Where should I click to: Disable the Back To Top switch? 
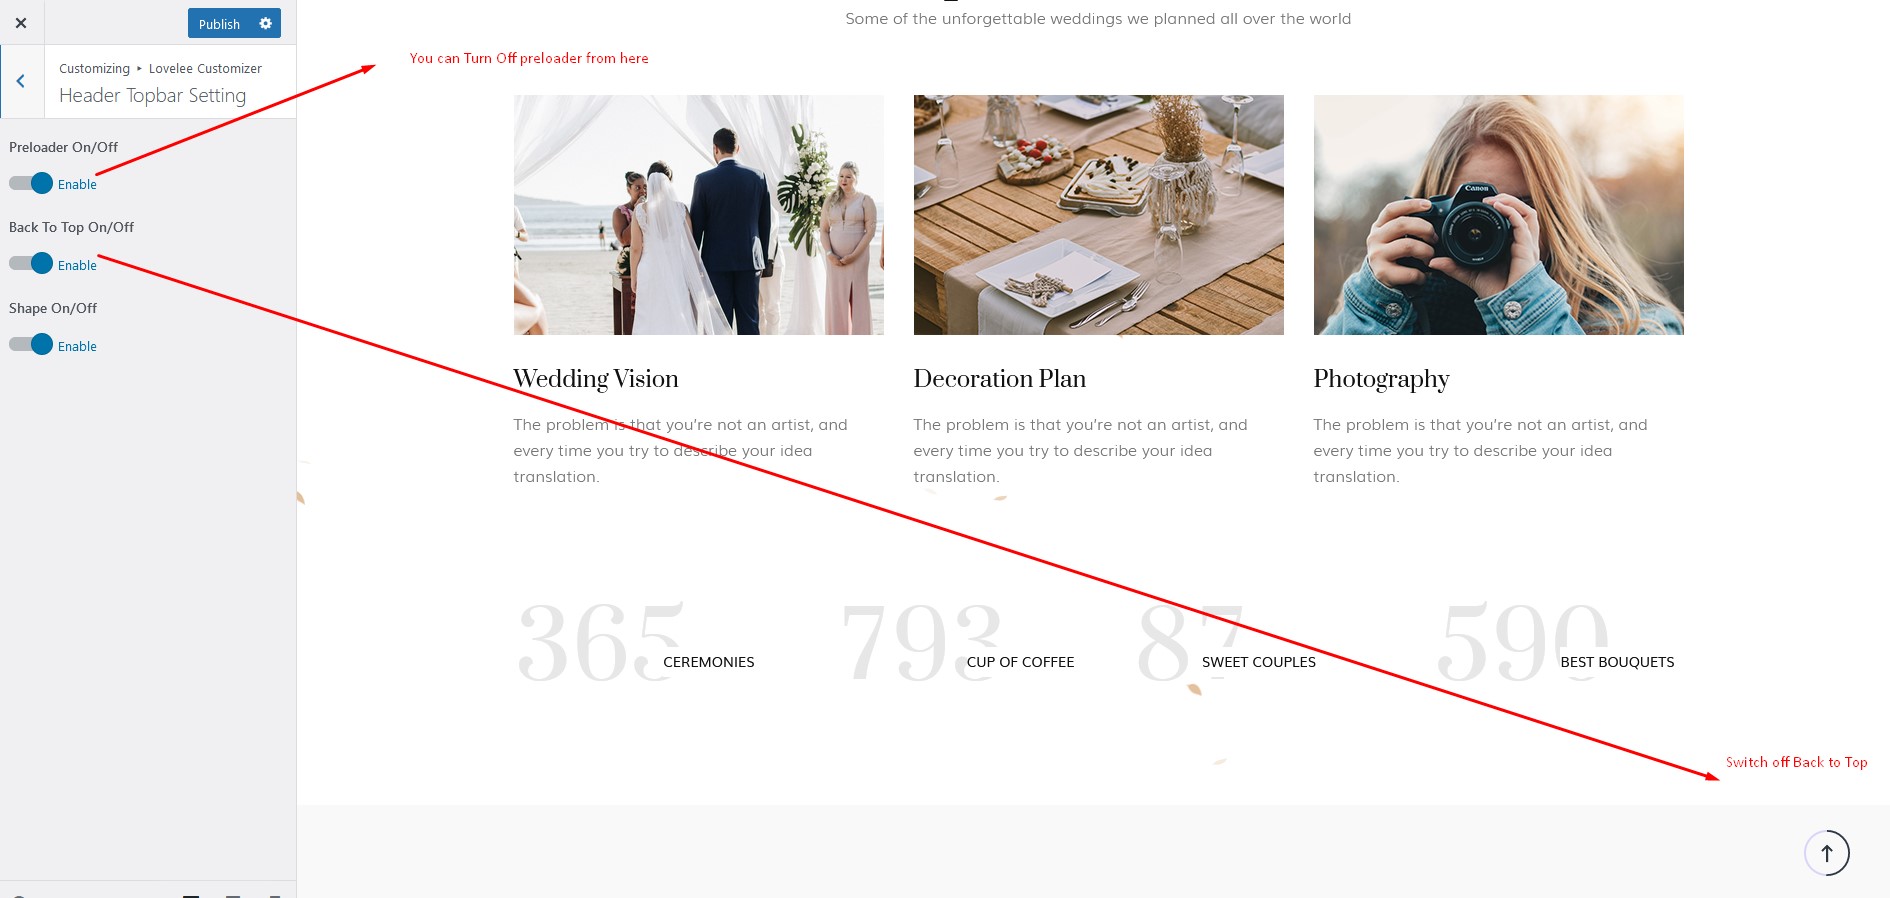tap(30, 264)
